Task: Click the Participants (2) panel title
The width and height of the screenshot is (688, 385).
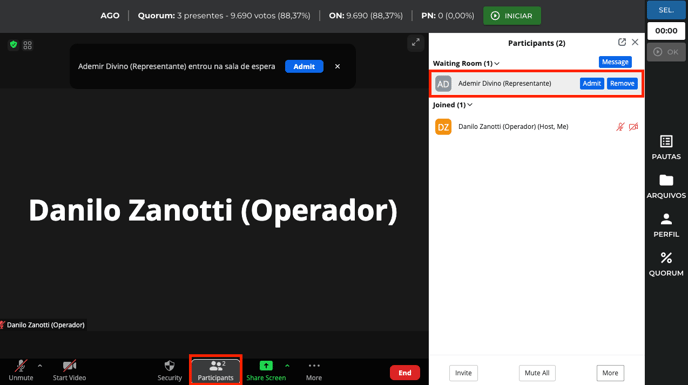Action: coord(536,43)
